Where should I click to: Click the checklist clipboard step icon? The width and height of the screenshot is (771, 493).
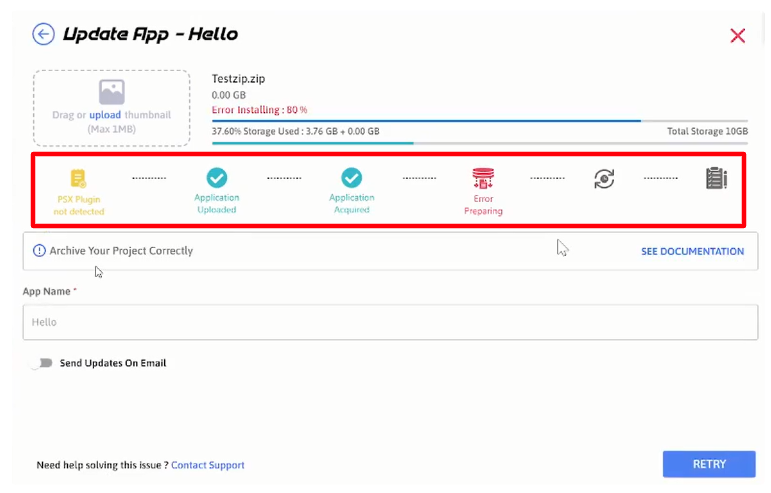pos(716,179)
